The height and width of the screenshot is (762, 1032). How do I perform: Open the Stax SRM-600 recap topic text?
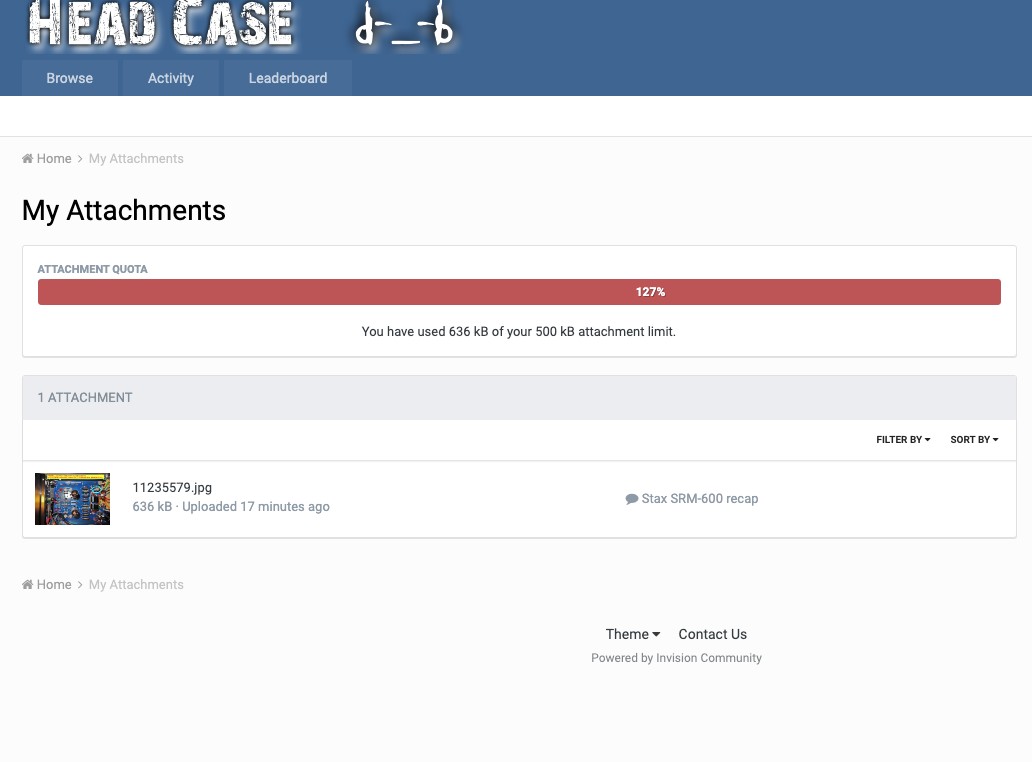(699, 499)
